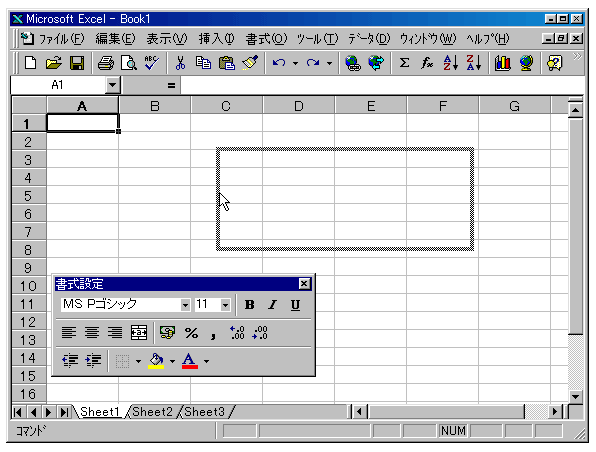Open the Name Box dropdown
596x452 pixels.
(113, 85)
